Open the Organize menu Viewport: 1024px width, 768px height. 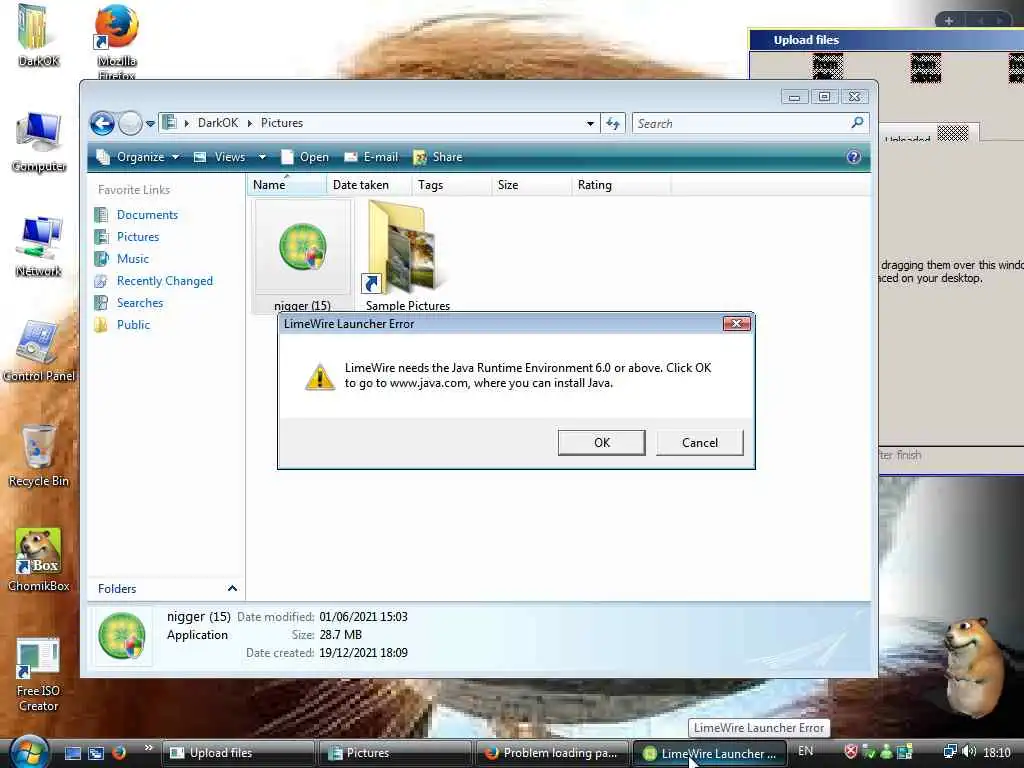click(x=138, y=157)
